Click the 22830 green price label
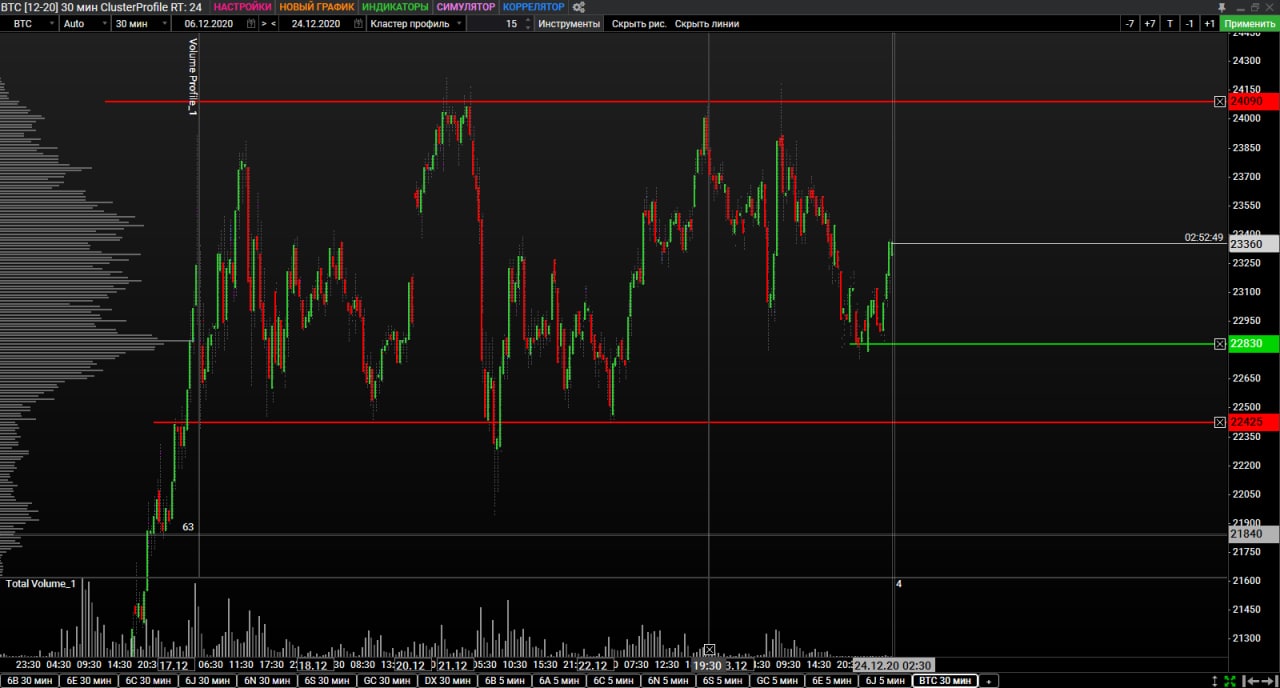The height and width of the screenshot is (688, 1280). (1253, 344)
